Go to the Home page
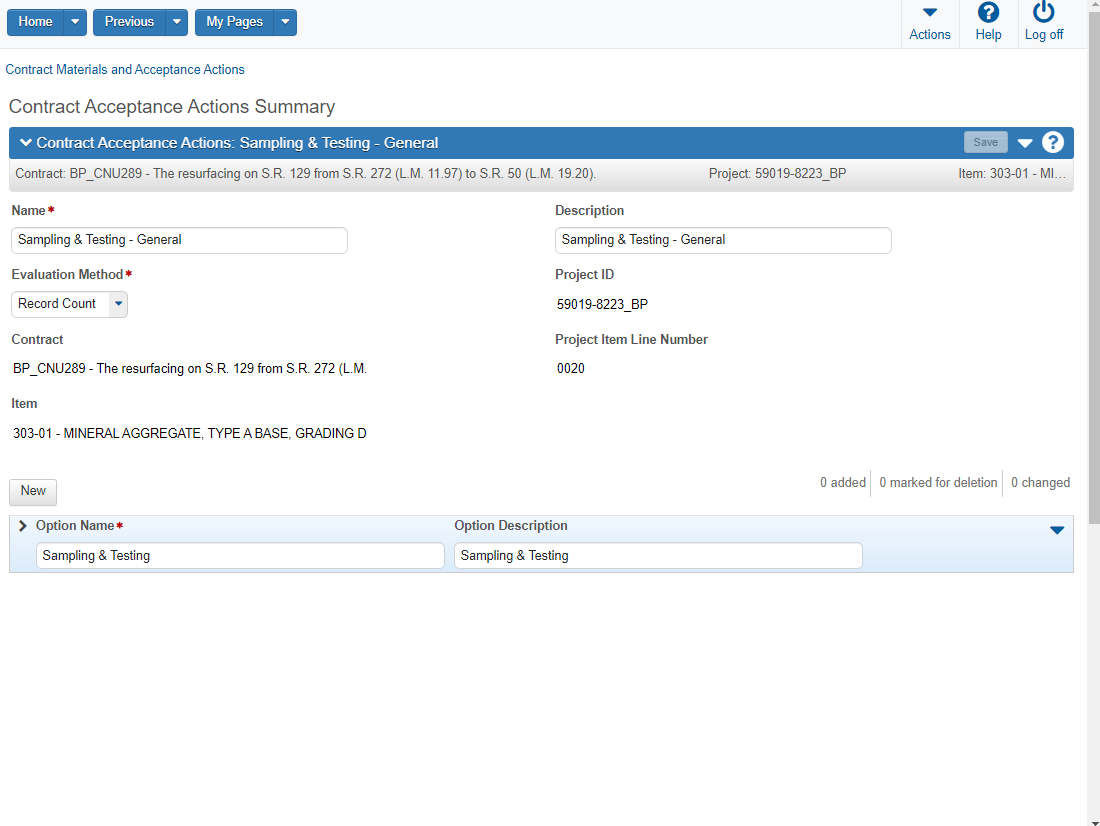This screenshot has width=1100, height=826. click(36, 22)
